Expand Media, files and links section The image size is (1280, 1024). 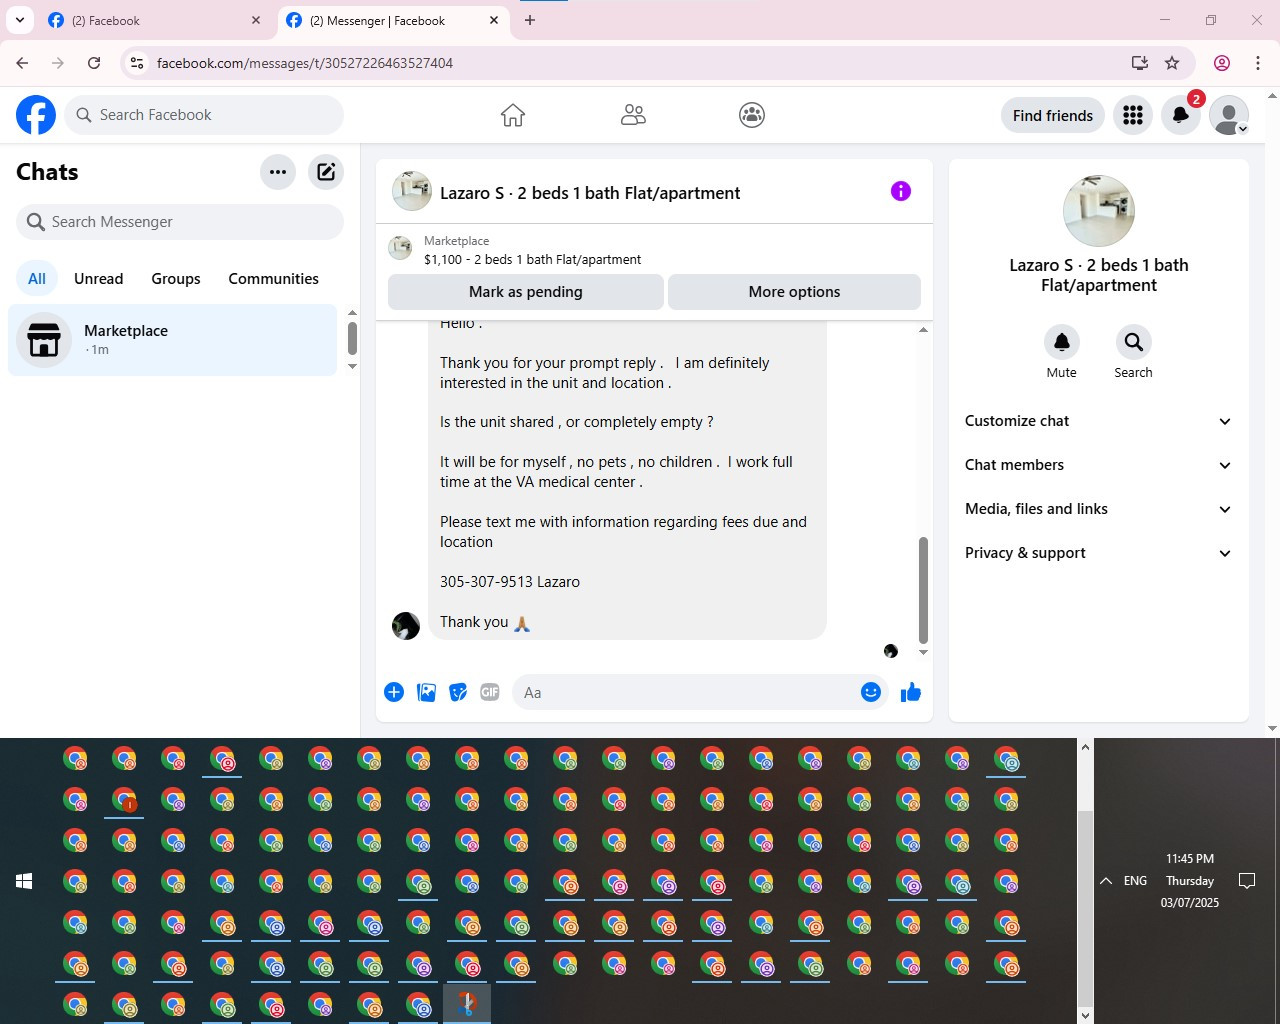pos(1099,509)
